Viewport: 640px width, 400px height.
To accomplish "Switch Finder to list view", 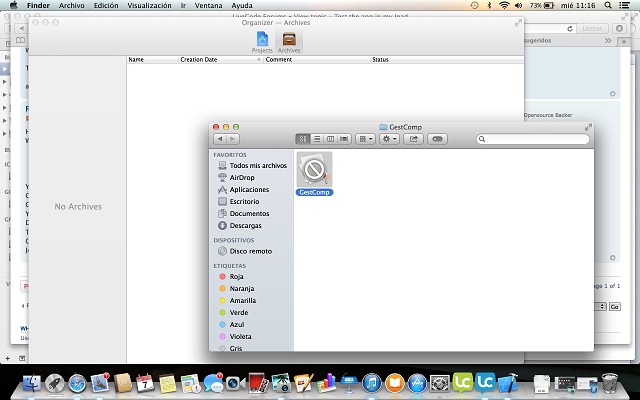I will 317,139.
